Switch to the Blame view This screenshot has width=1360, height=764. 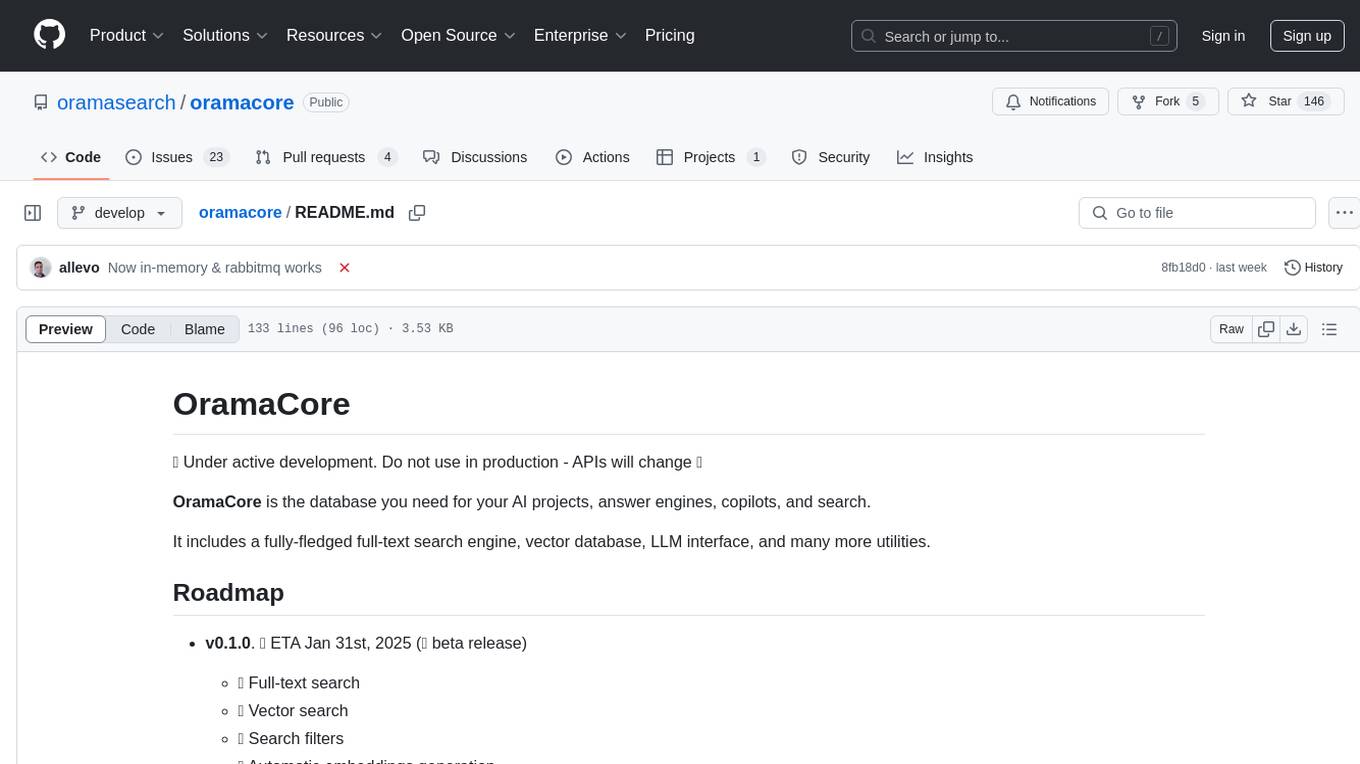coord(205,329)
